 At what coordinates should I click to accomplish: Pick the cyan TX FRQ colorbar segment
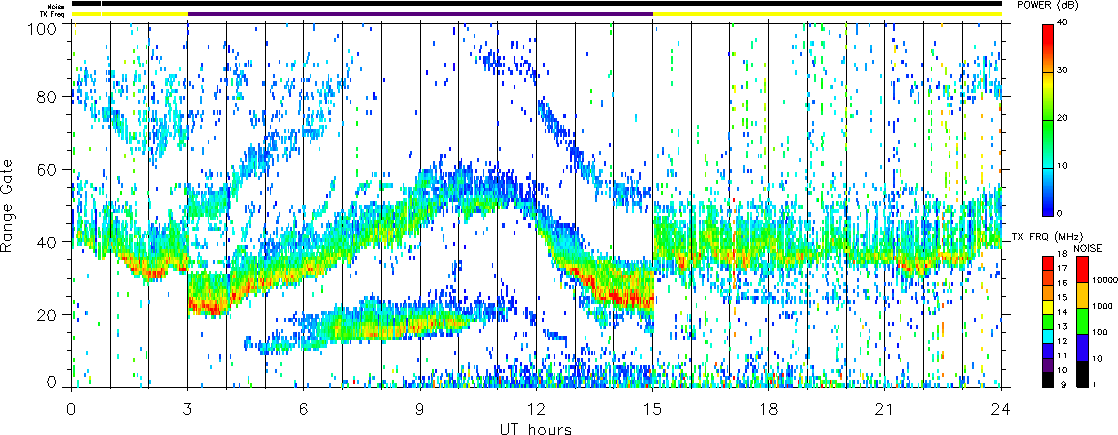click(x=1048, y=336)
